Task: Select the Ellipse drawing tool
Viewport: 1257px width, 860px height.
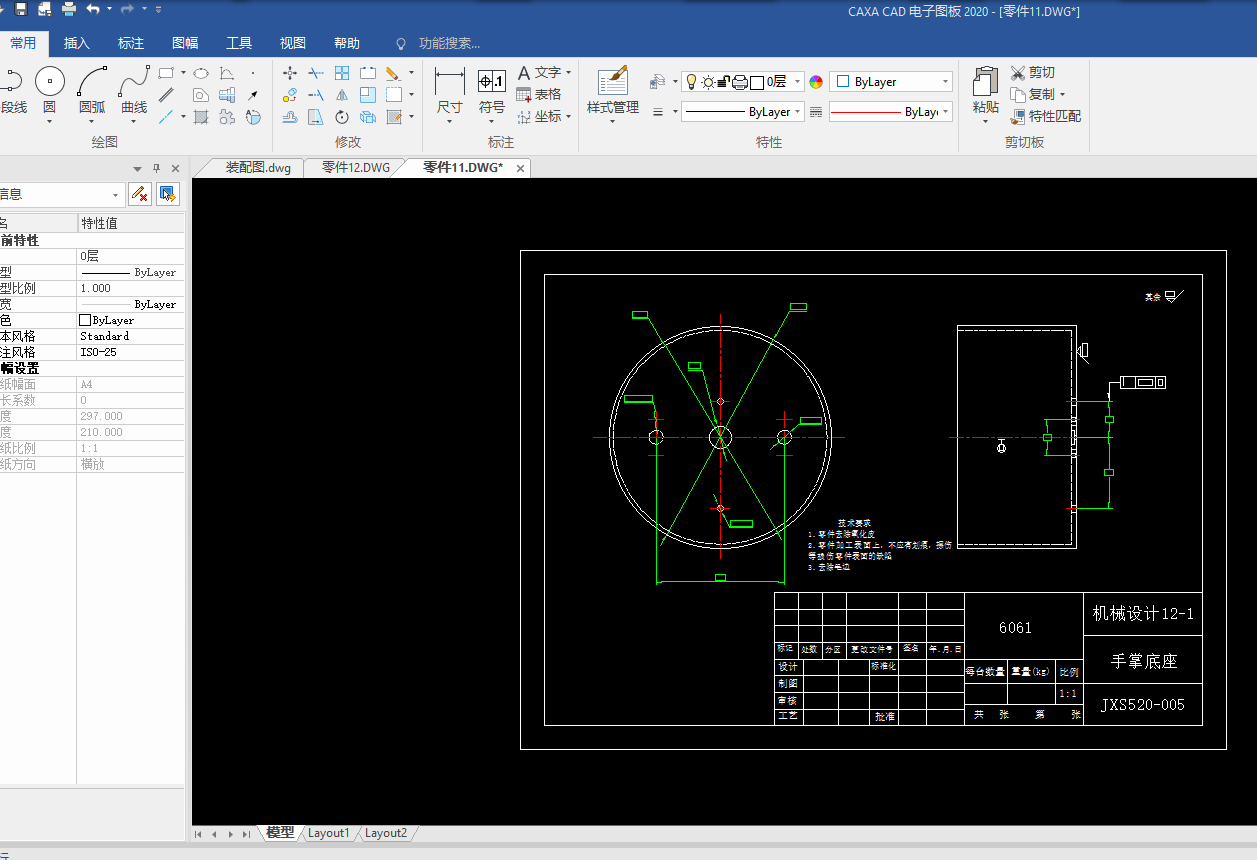Action: [x=201, y=73]
